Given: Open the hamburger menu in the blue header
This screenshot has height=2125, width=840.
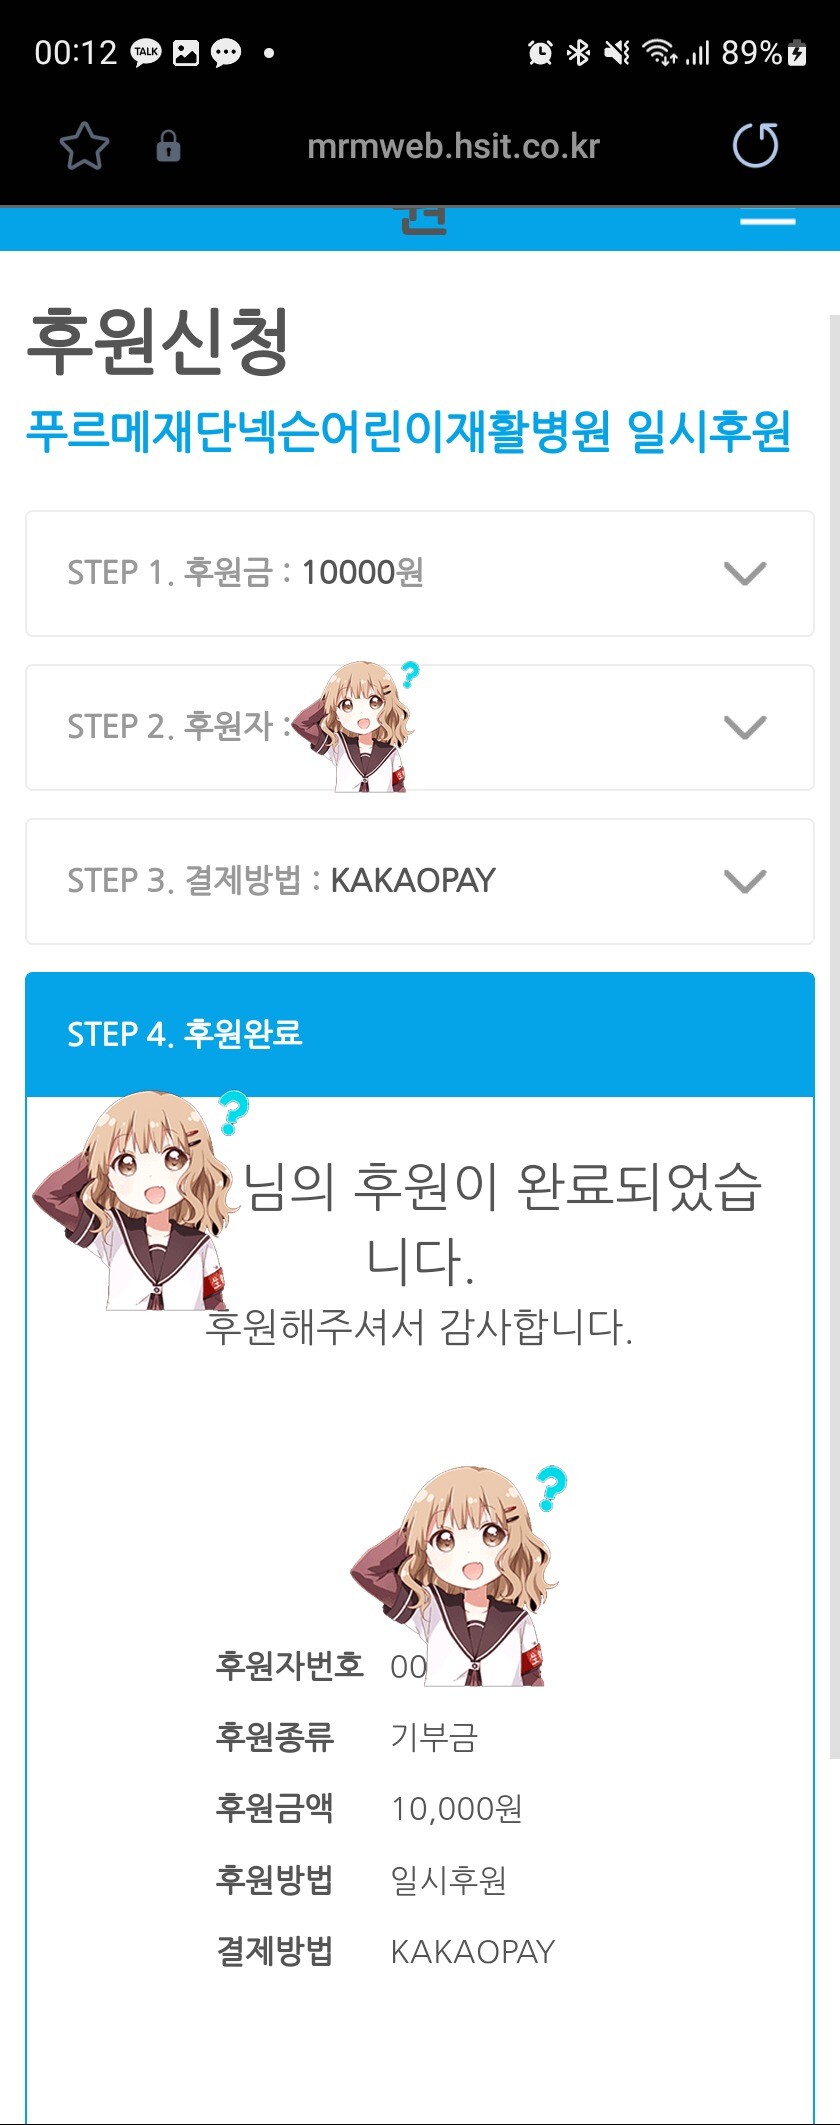Looking at the screenshot, I should pos(767,220).
